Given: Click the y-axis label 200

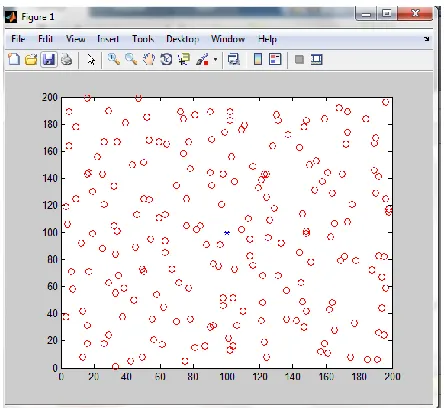Looking at the screenshot, I should tap(50, 97).
